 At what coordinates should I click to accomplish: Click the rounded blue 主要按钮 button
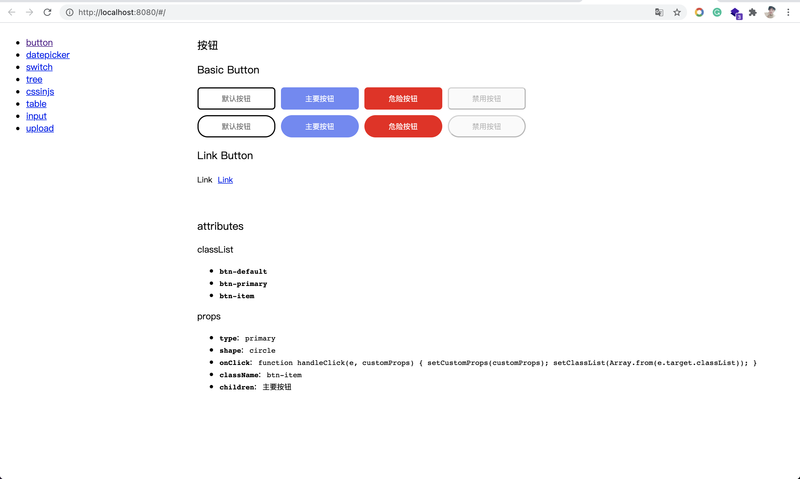coord(320,127)
